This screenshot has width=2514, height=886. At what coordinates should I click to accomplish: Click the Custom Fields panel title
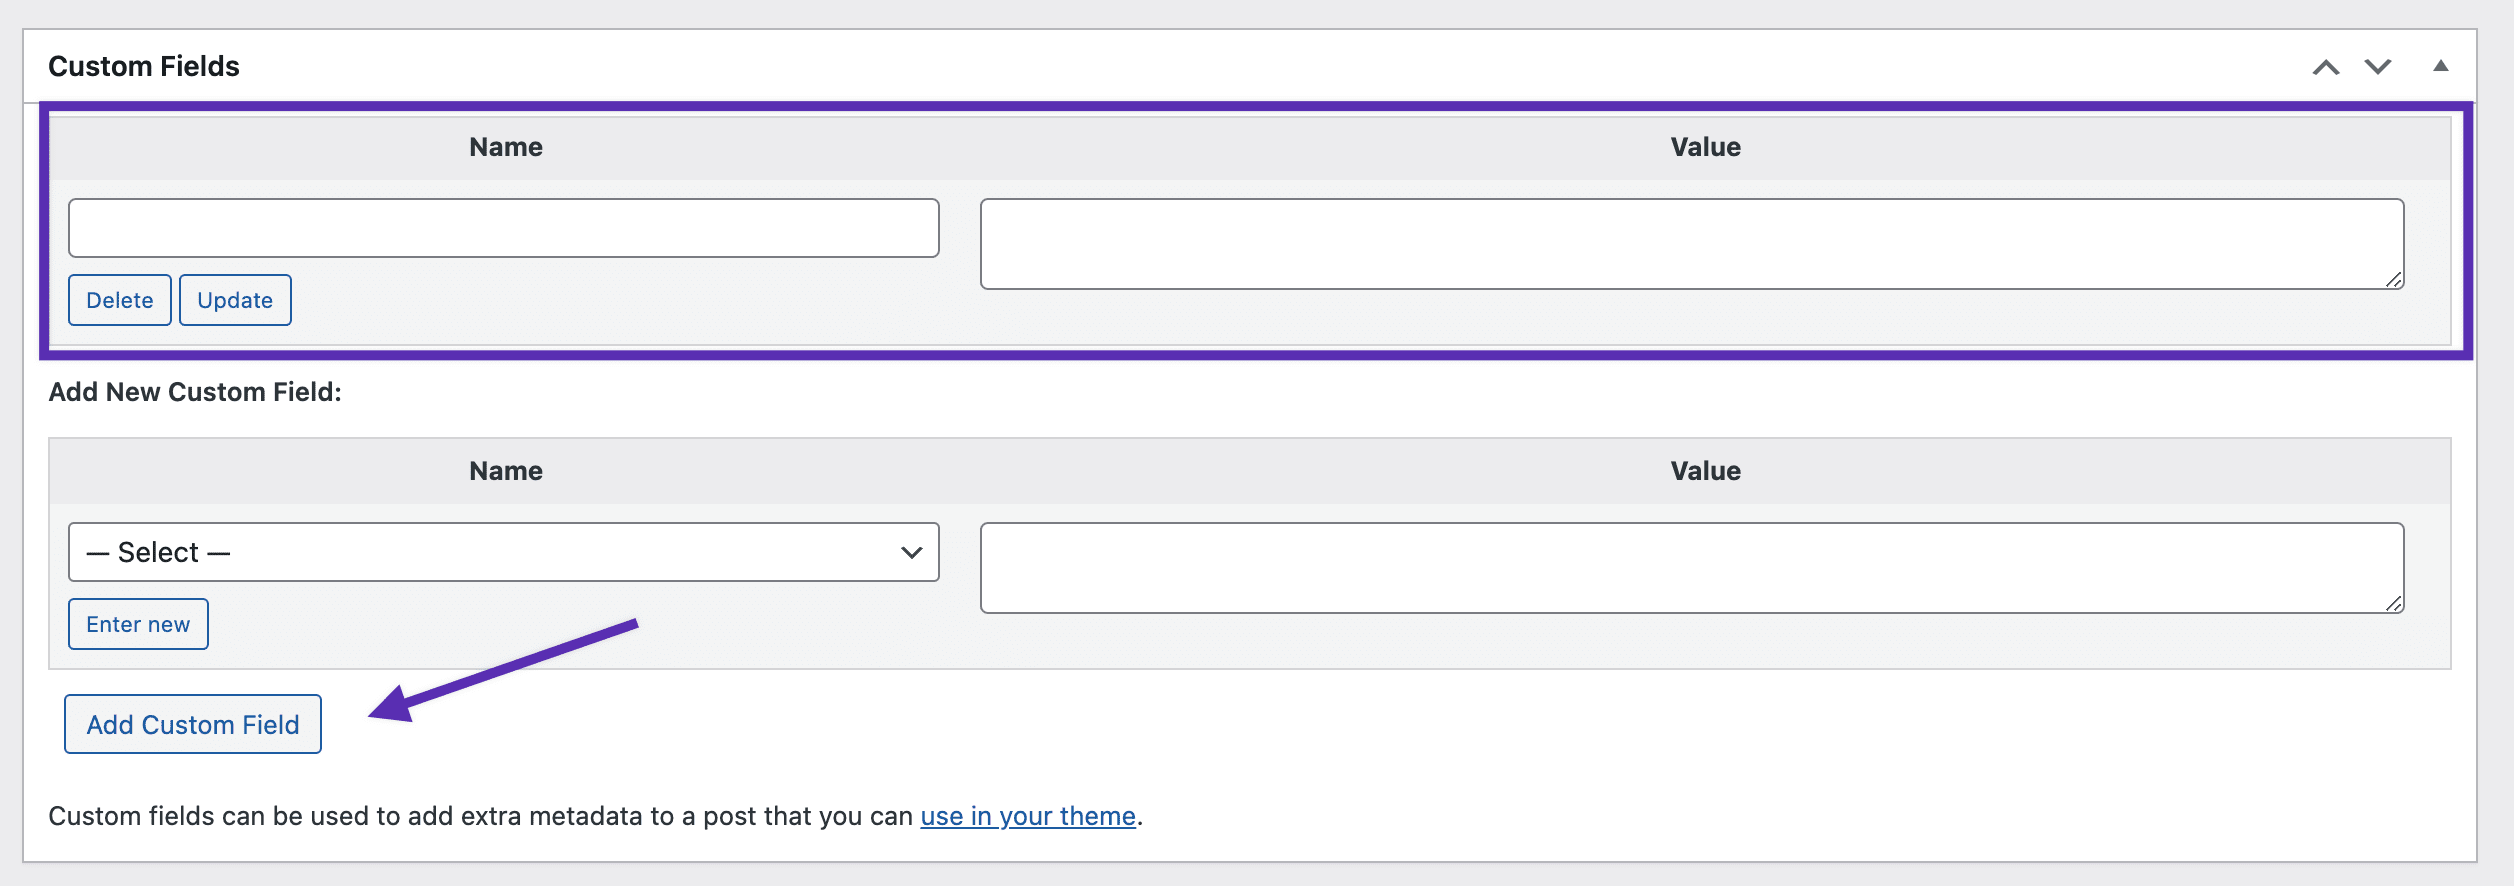pos(144,66)
